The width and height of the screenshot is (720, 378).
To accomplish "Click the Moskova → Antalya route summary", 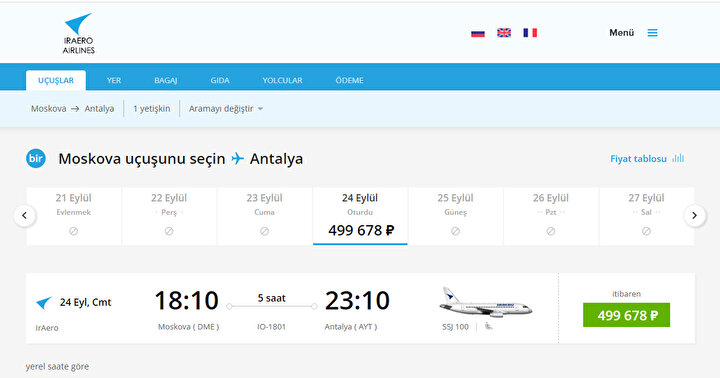I will [73, 109].
